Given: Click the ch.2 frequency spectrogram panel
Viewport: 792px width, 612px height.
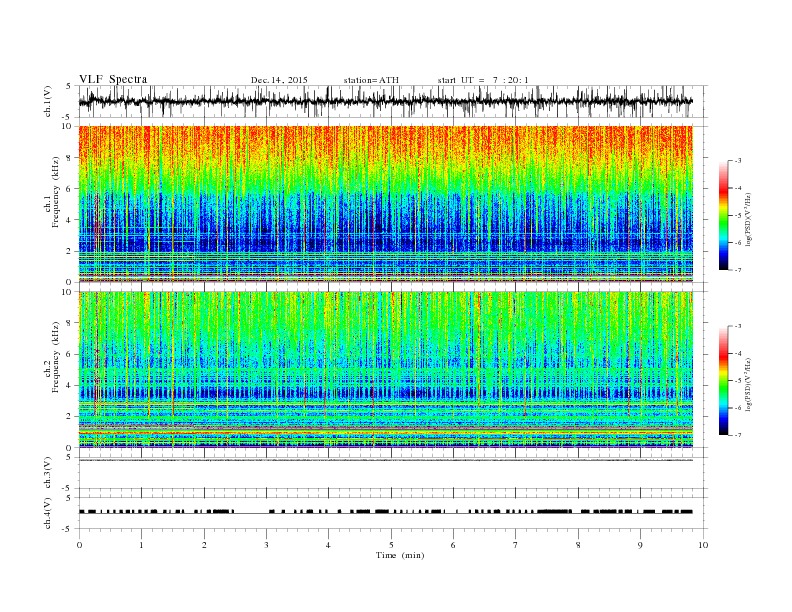Looking at the screenshot, I should tap(385, 369).
